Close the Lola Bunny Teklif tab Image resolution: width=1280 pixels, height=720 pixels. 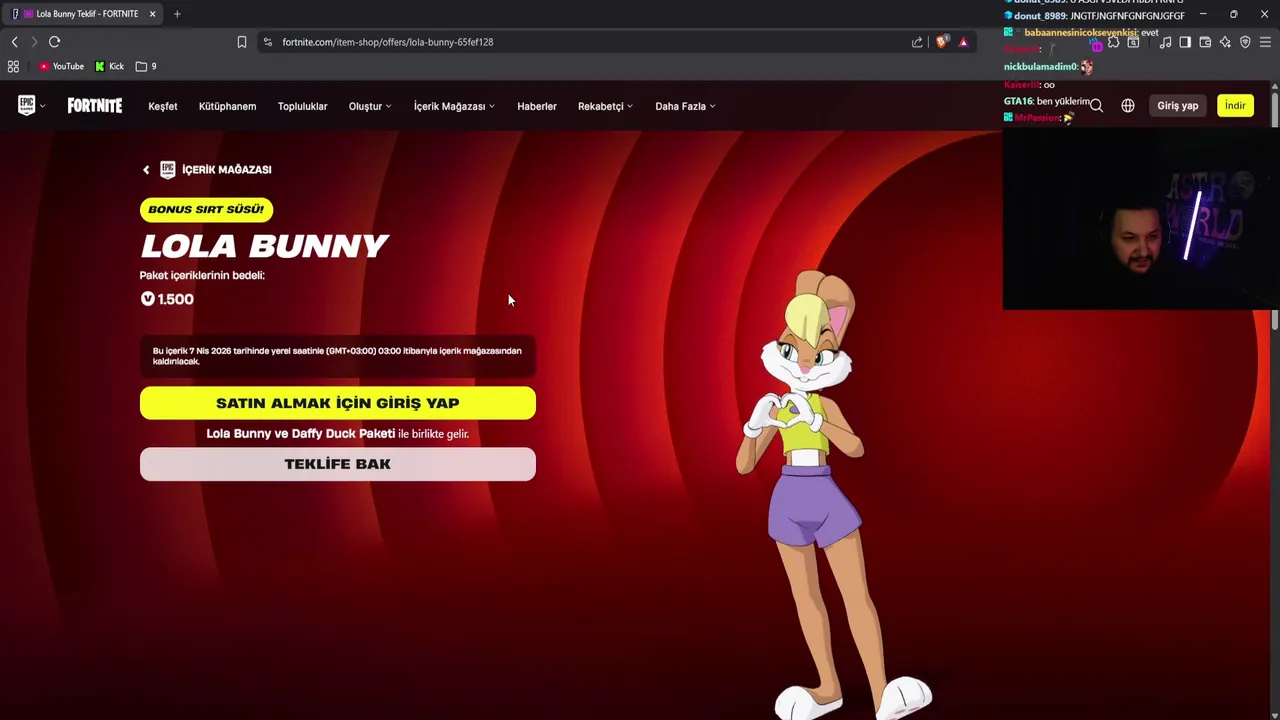tap(152, 14)
